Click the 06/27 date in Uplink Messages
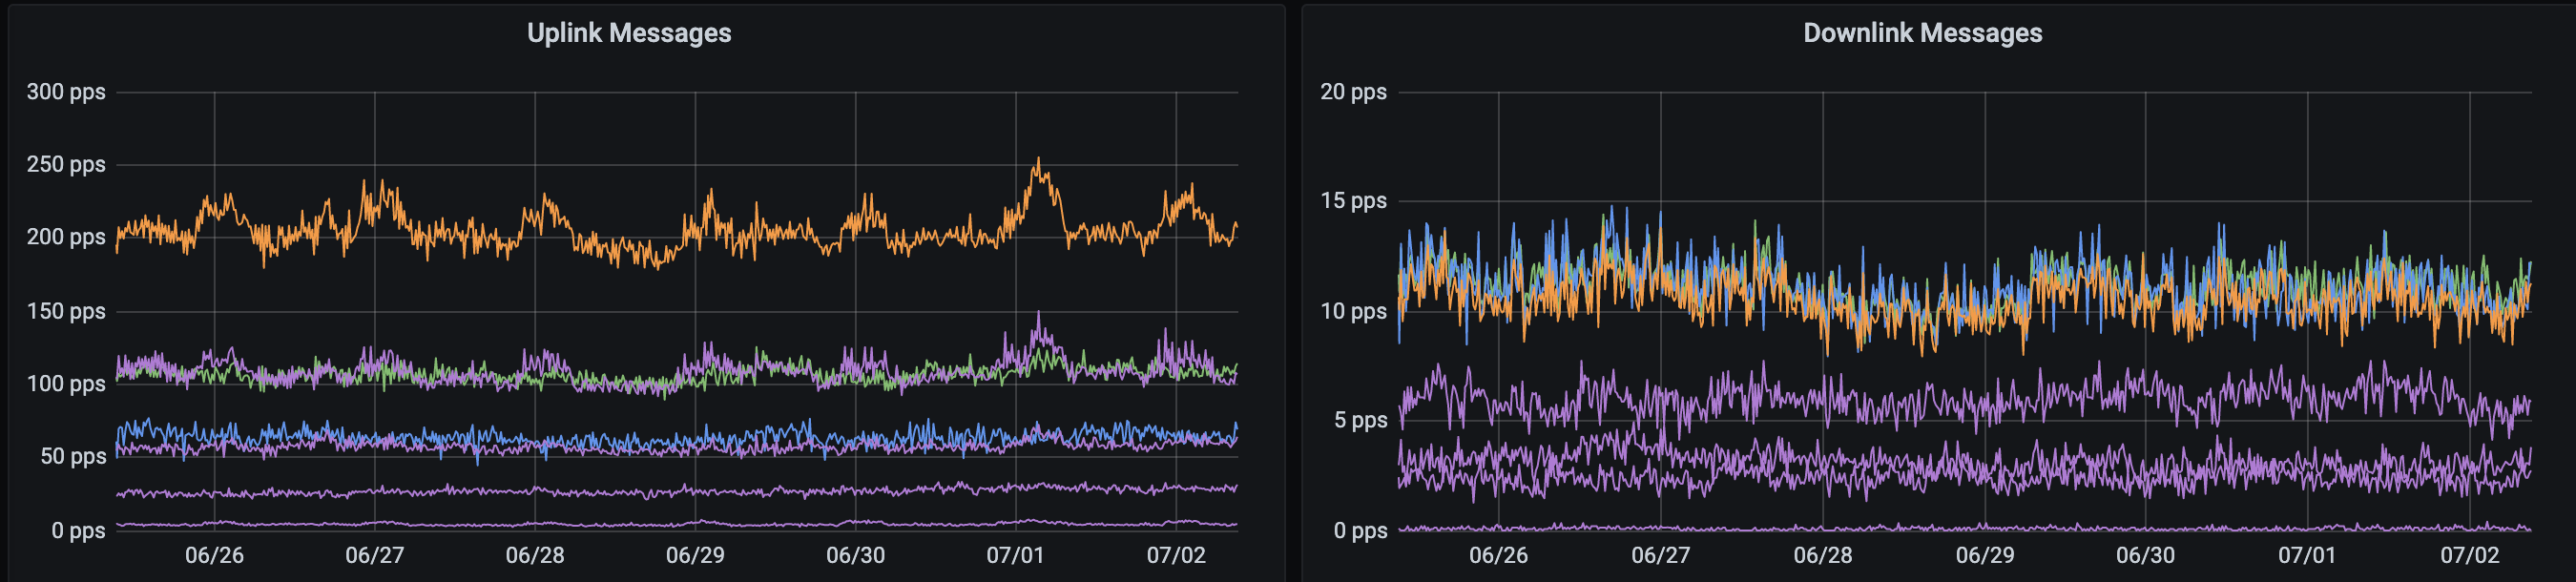The height and width of the screenshot is (582, 2576). 375,556
